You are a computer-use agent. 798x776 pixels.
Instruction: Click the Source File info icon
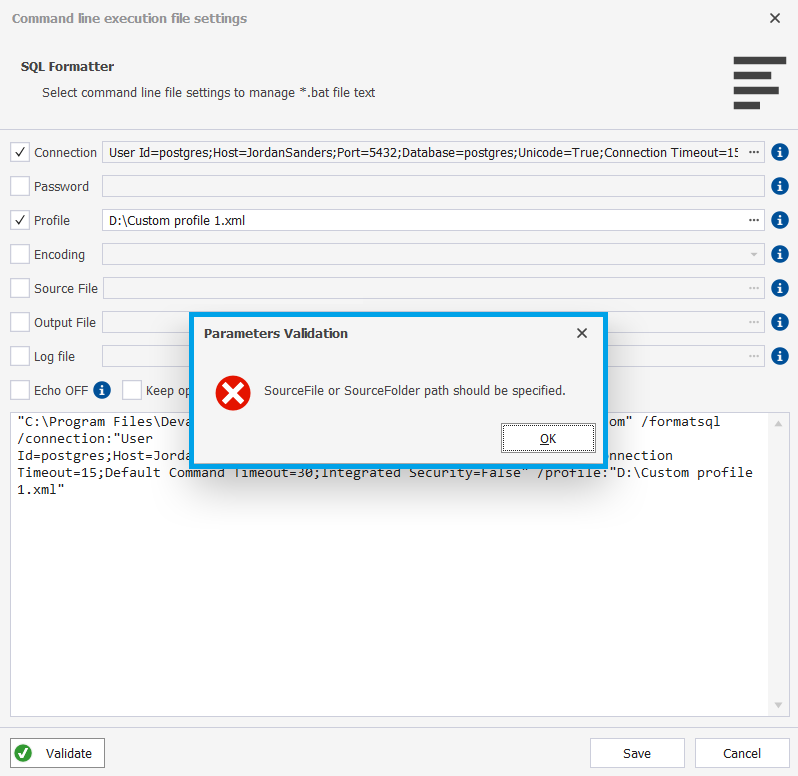(780, 288)
